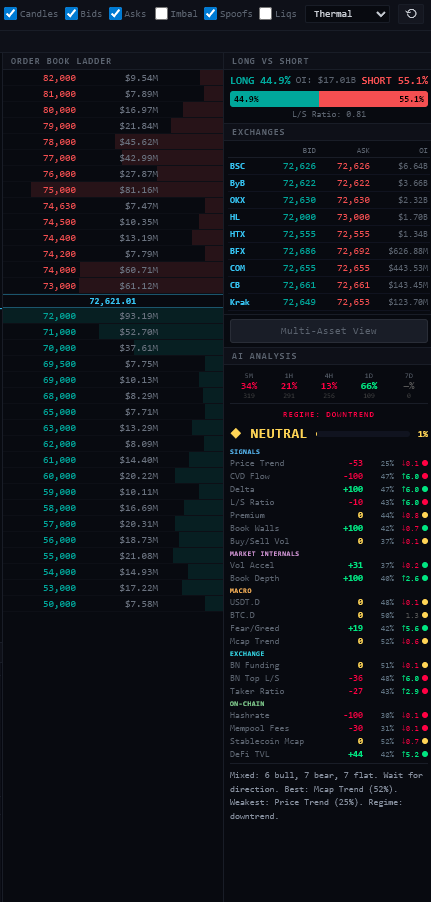Toggle the Asks checkbox

tap(116, 14)
